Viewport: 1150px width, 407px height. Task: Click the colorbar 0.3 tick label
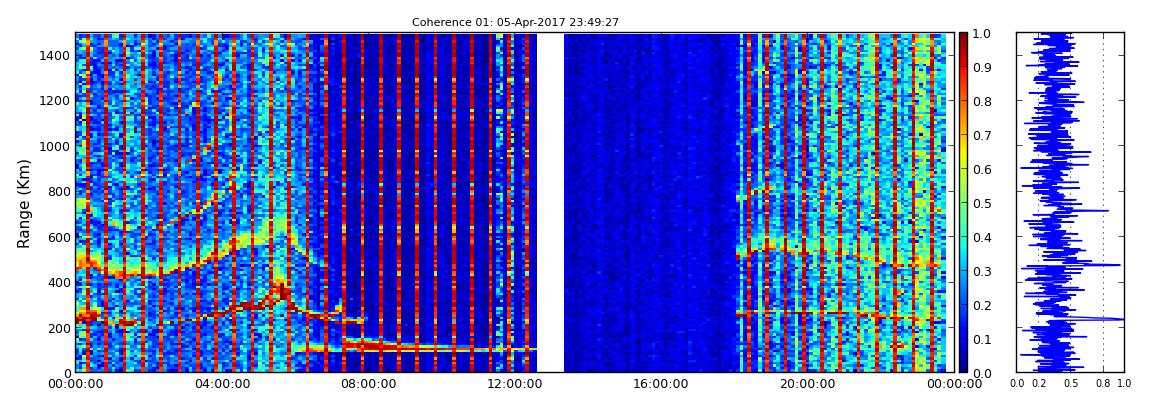point(980,271)
